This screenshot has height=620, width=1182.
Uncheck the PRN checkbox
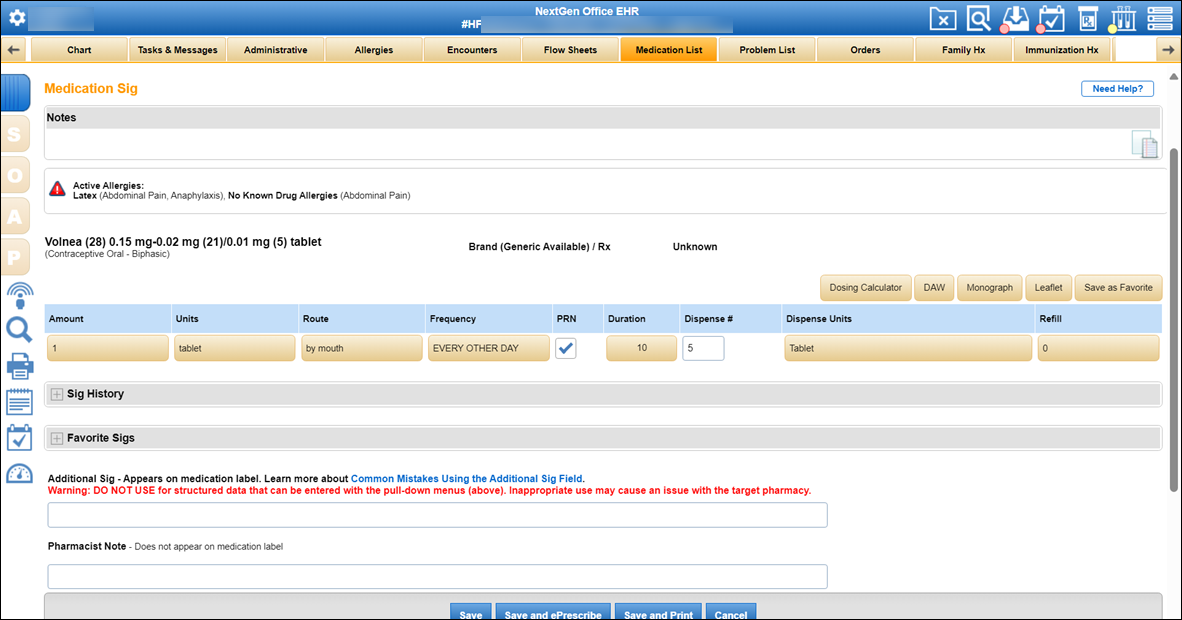click(x=566, y=348)
